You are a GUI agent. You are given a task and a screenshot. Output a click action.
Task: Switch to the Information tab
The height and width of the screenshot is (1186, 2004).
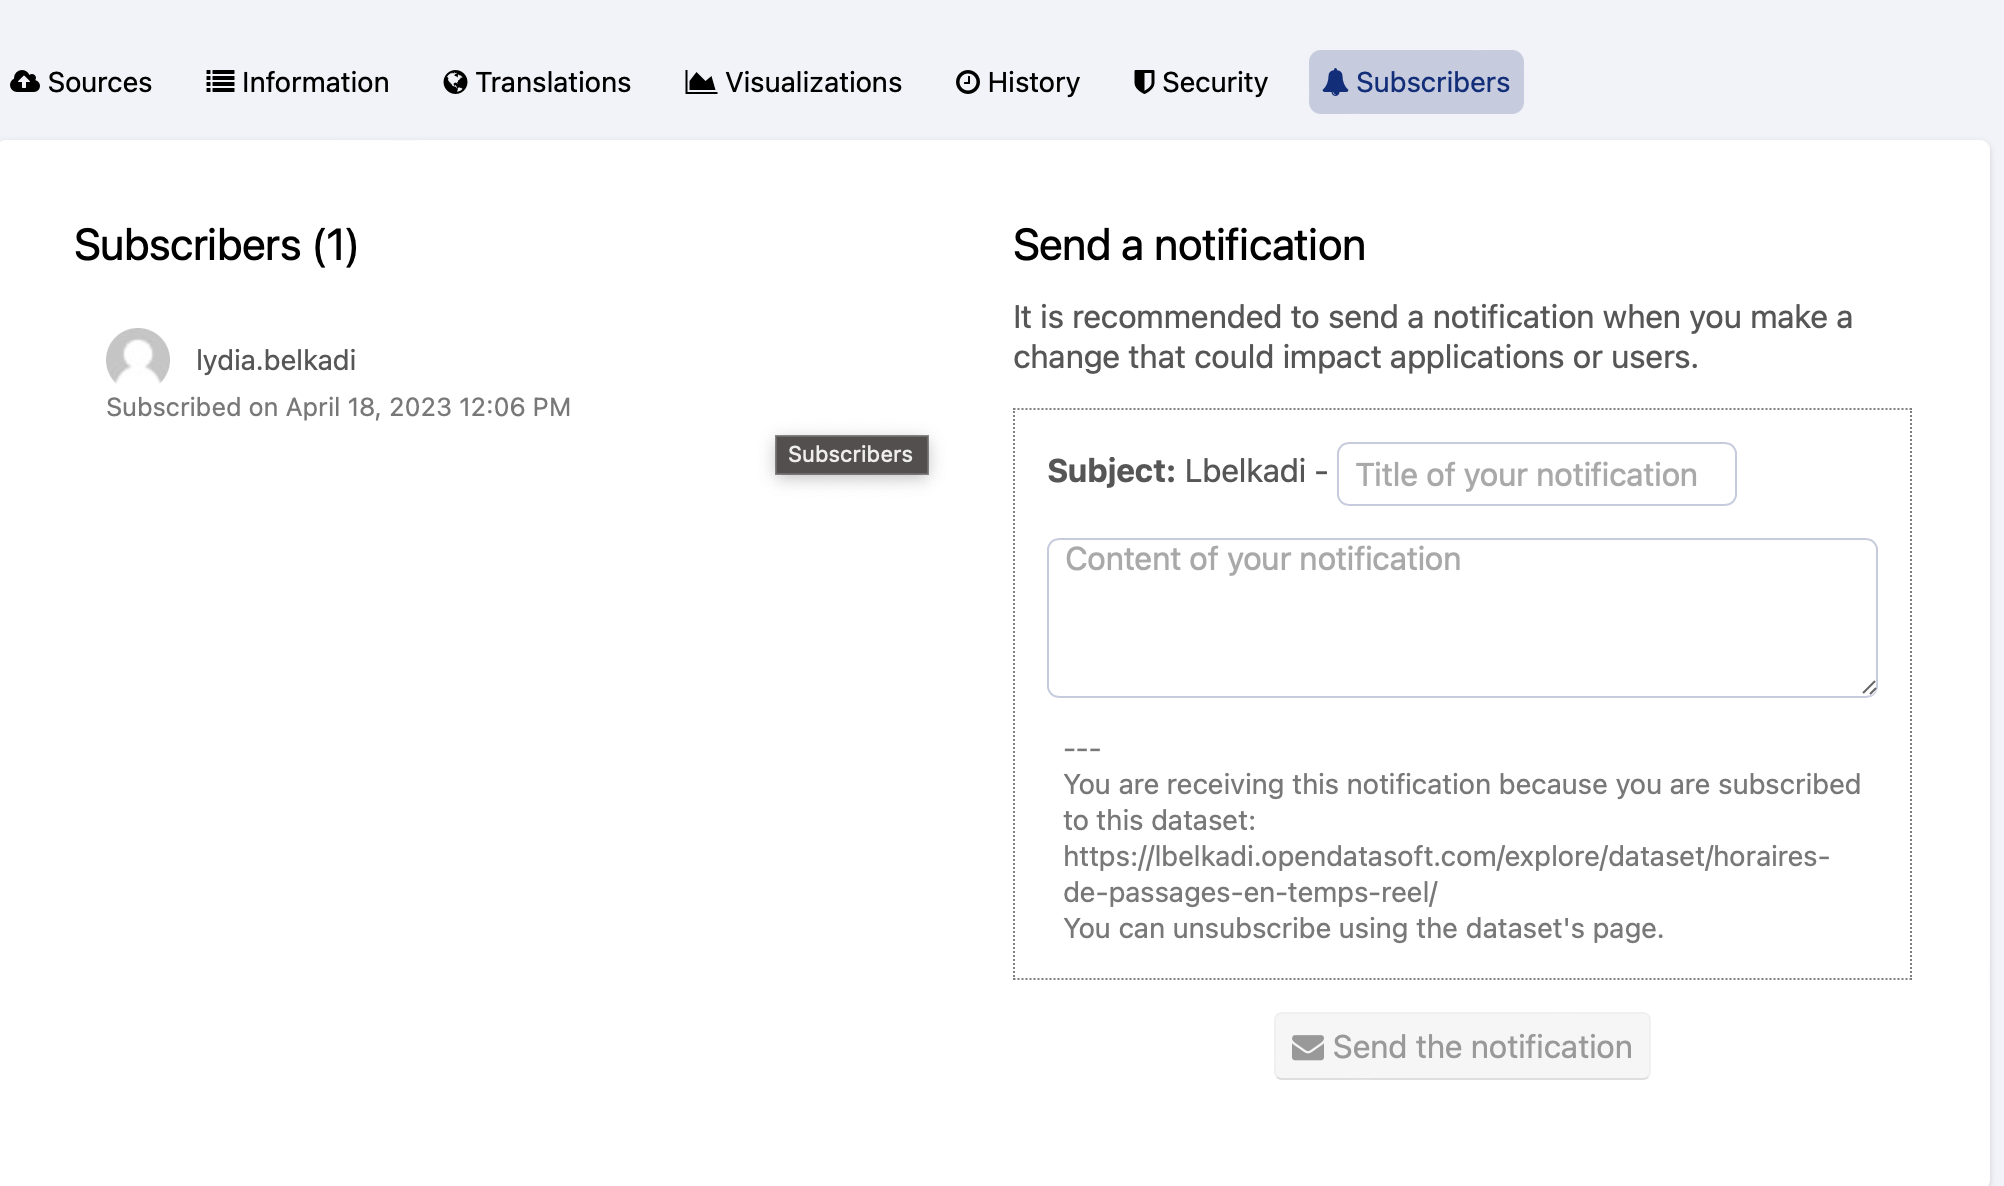pyautogui.click(x=298, y=82)
